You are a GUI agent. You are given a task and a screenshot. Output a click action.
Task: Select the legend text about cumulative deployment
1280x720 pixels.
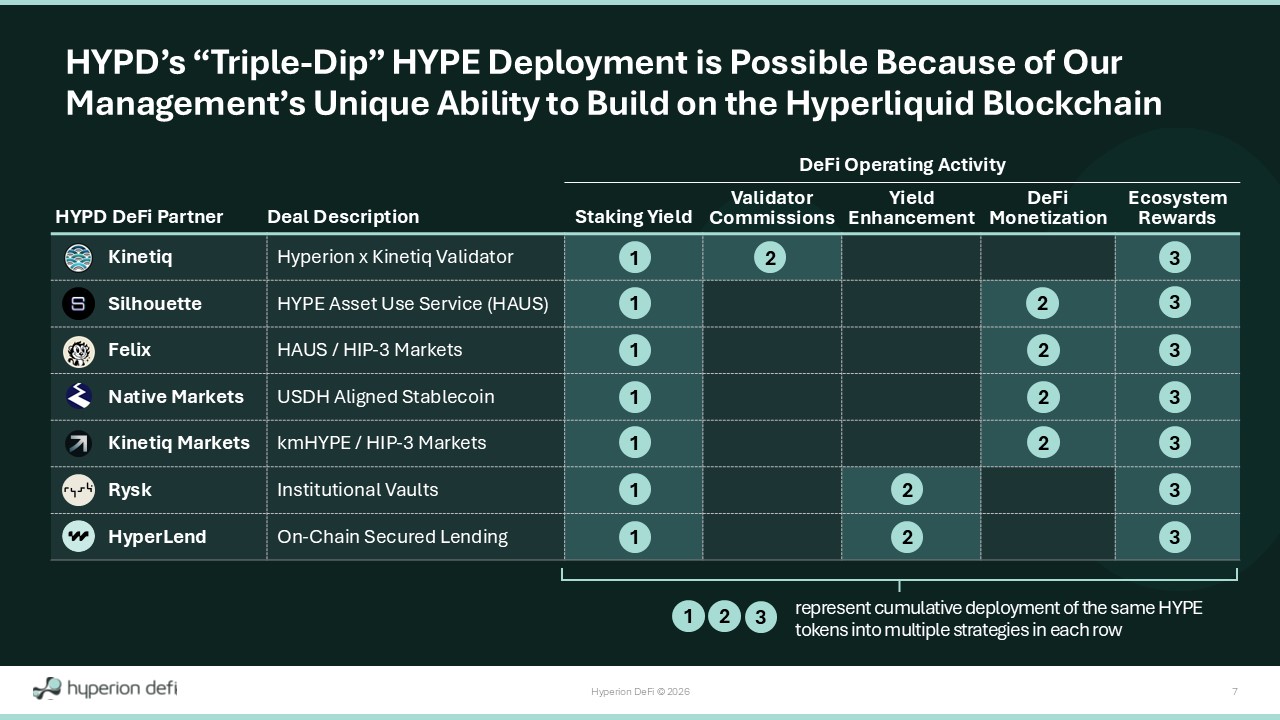999,619
